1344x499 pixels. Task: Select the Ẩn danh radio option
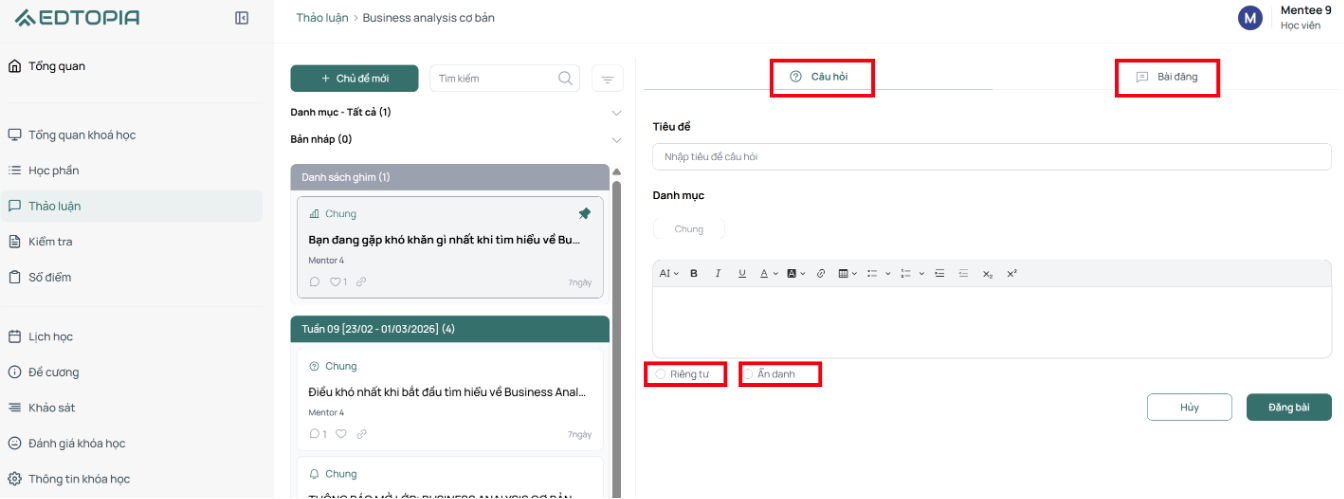coord(748,374)
